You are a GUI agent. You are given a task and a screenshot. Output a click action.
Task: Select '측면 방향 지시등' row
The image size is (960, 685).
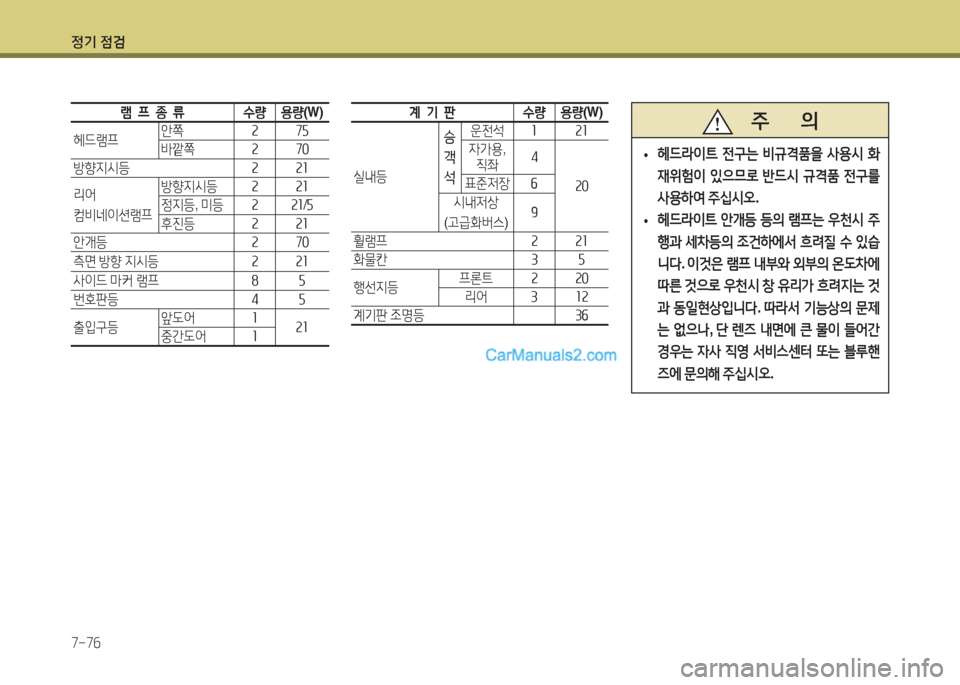200,261
